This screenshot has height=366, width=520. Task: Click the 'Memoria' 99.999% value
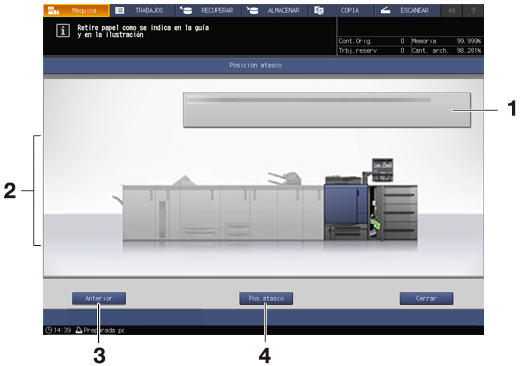(x=469, y=41)
